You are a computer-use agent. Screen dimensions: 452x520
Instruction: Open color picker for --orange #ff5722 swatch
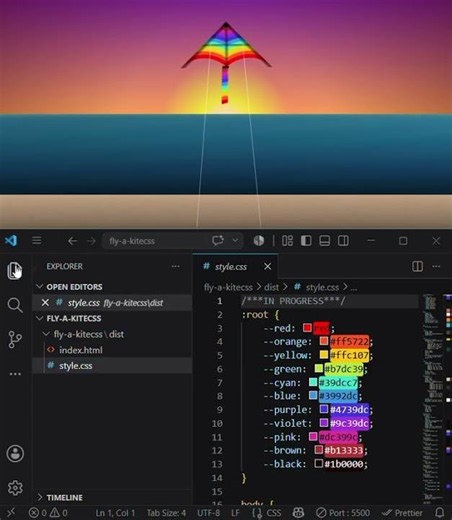pyautogui.click(x=324, y=341)
